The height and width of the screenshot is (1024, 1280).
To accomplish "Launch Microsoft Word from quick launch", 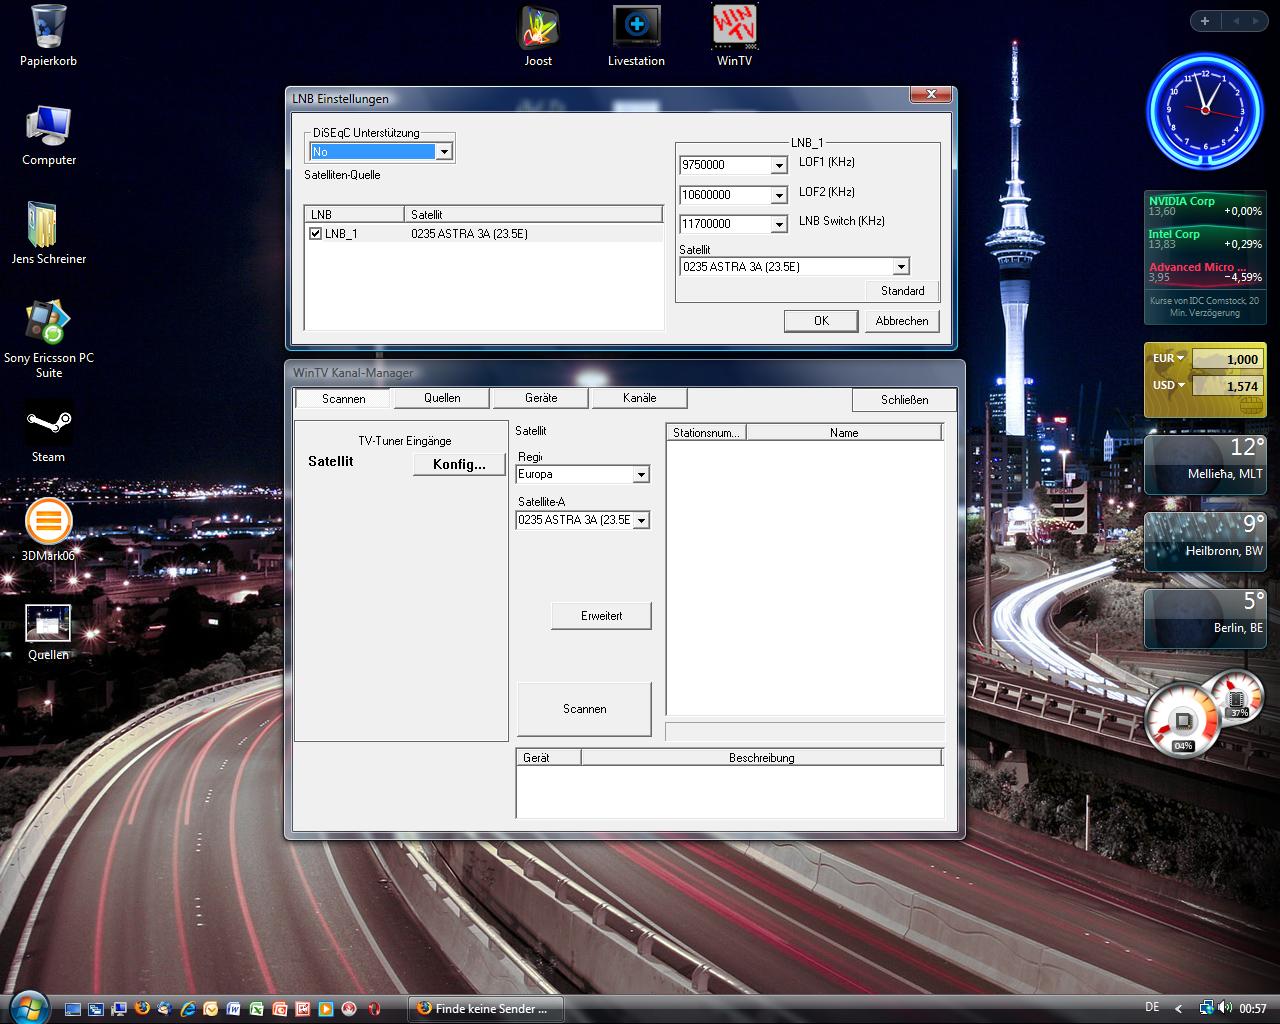I will (233, 1009).
